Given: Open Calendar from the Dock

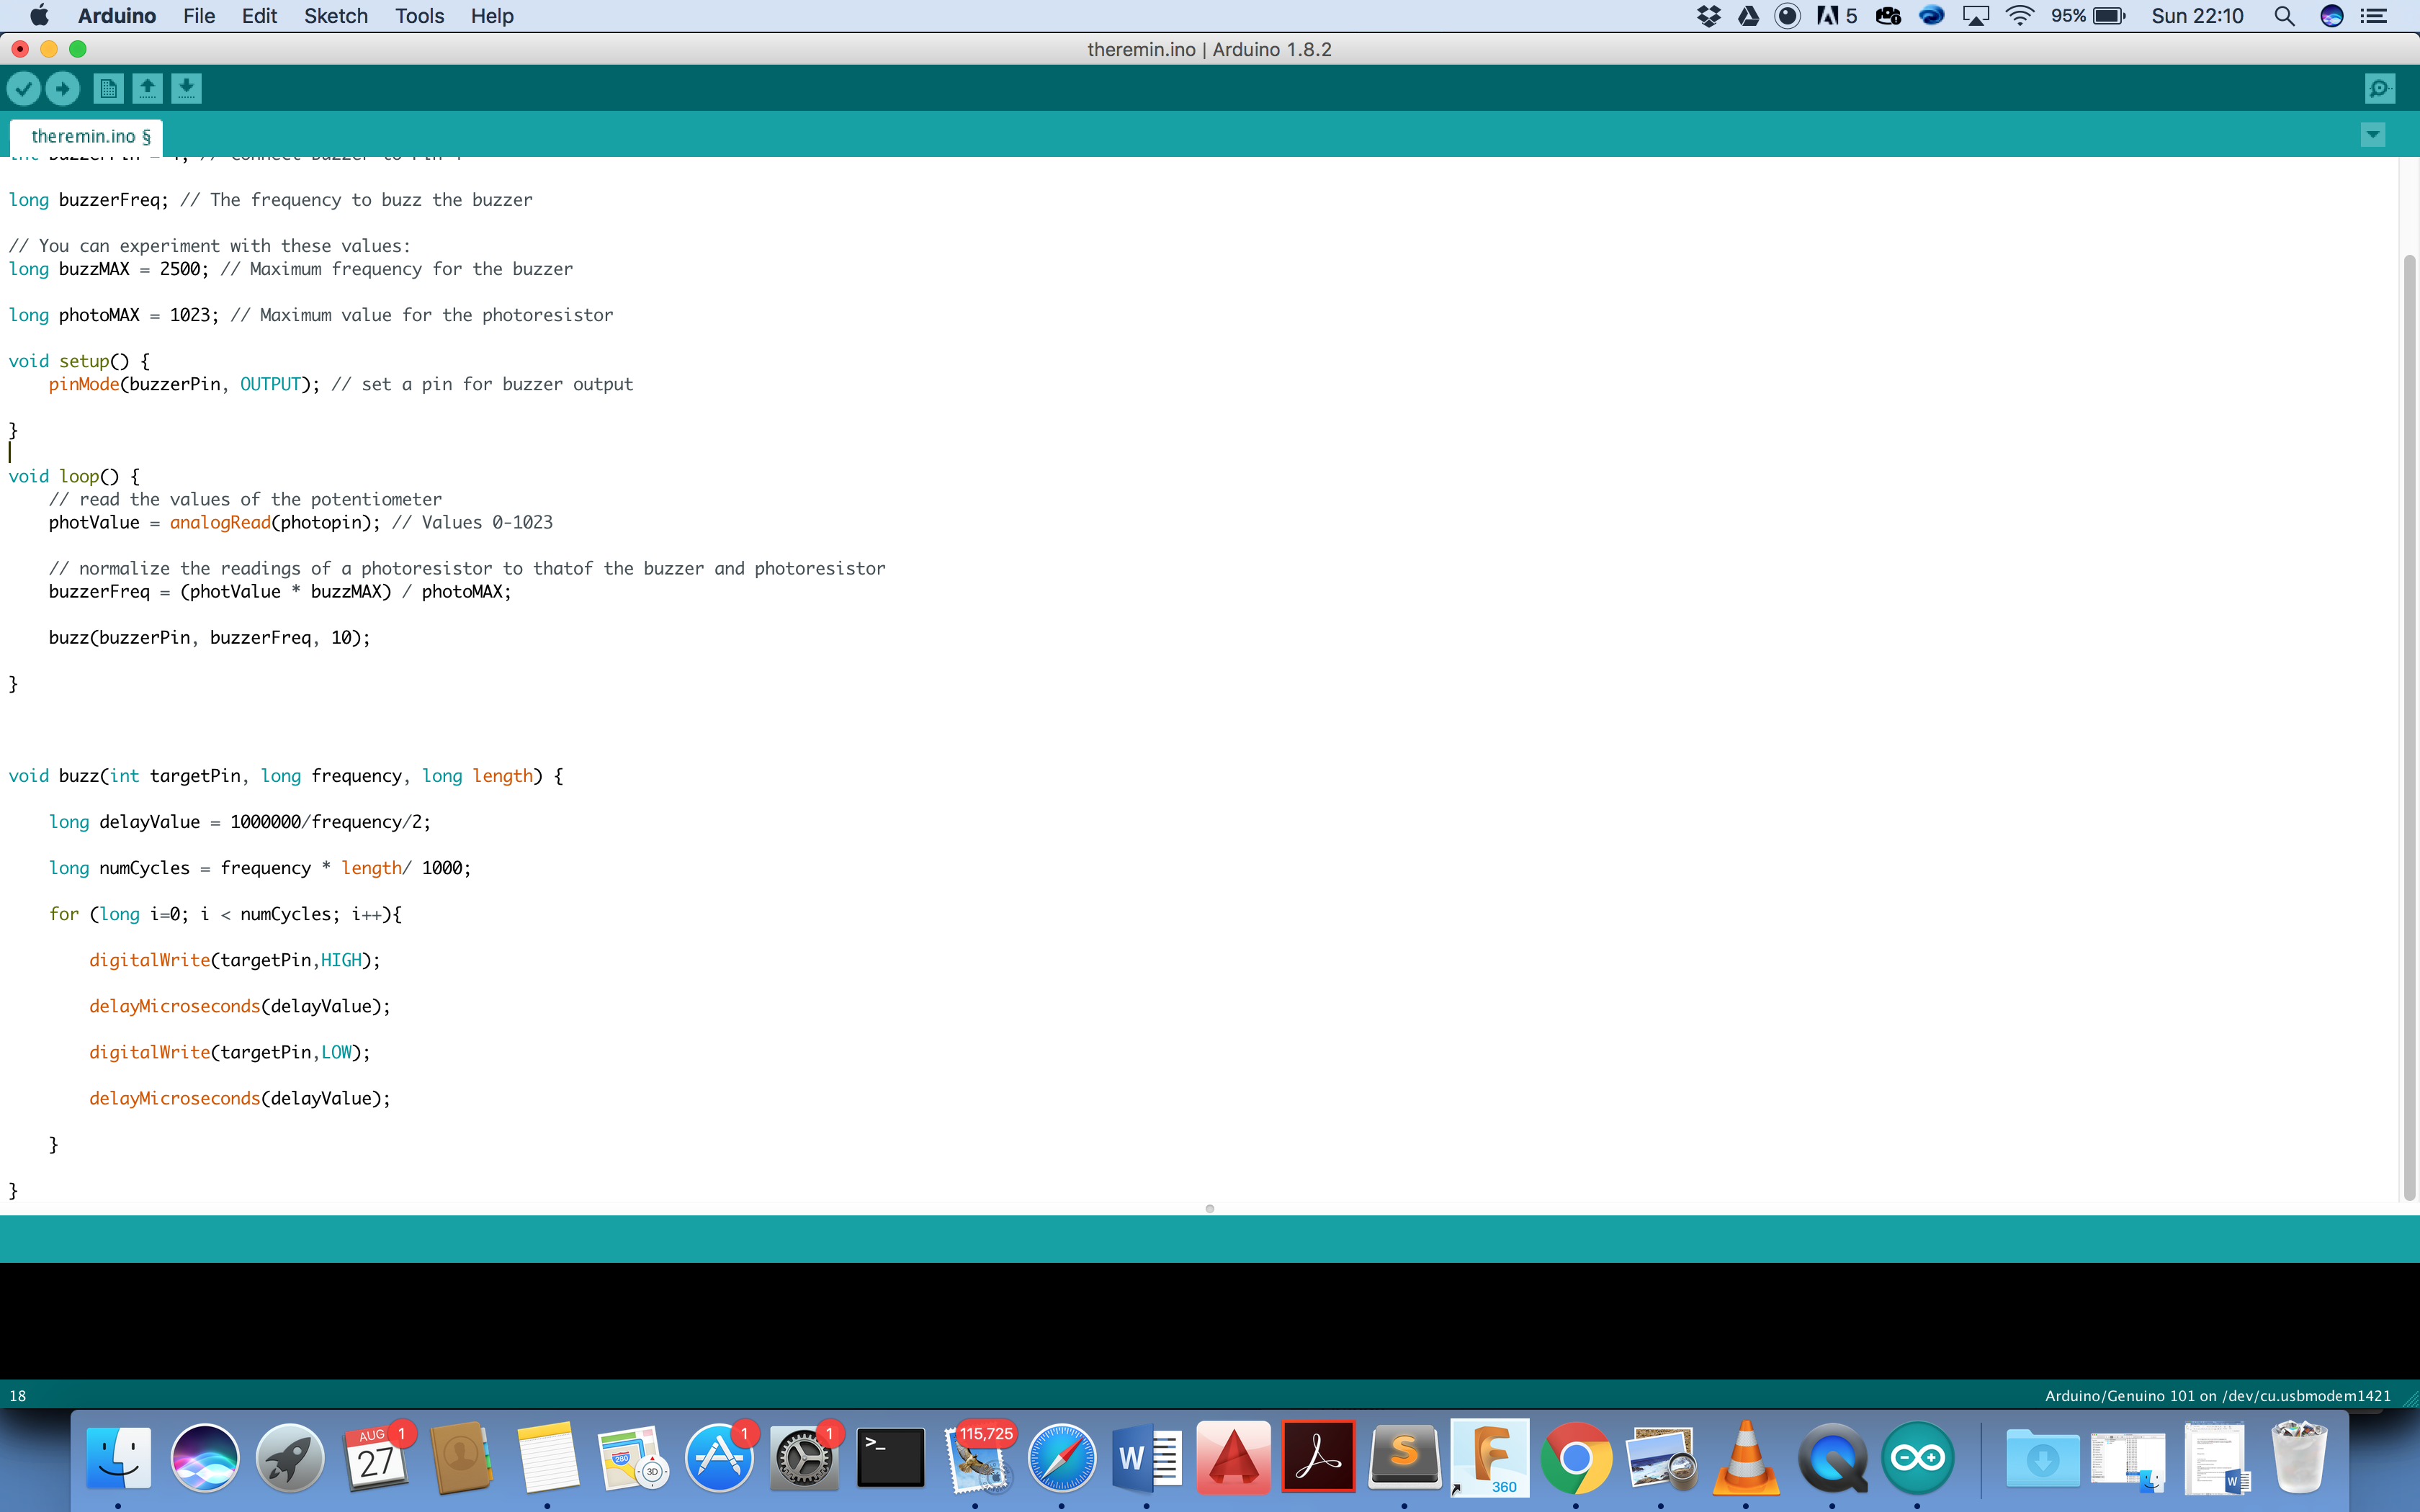Looking at the screenshot, I should click(376, 1457).
